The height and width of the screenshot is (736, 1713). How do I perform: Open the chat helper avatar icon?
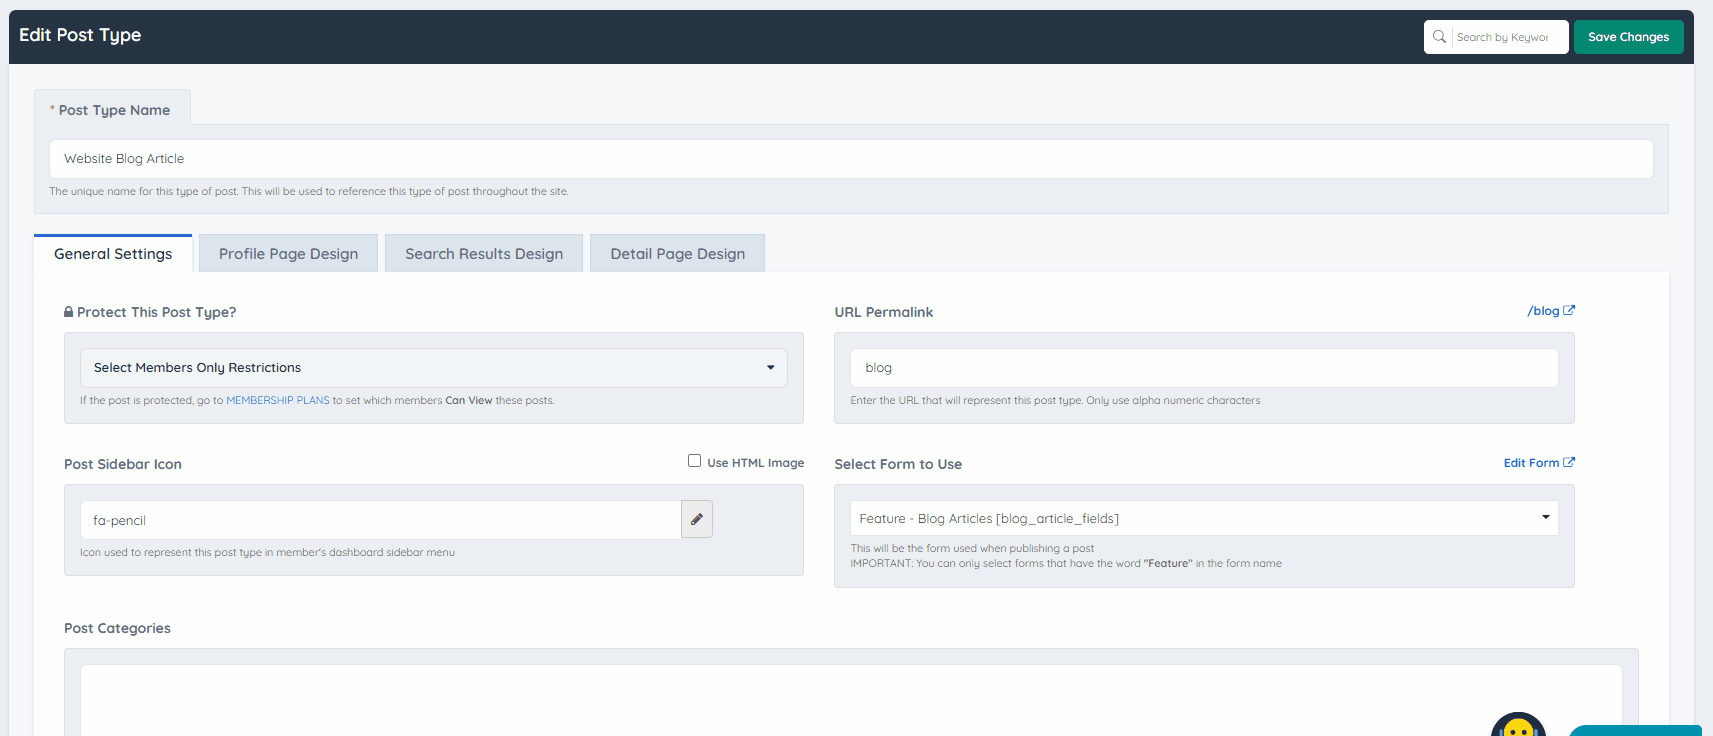(x=1518, y=725)
